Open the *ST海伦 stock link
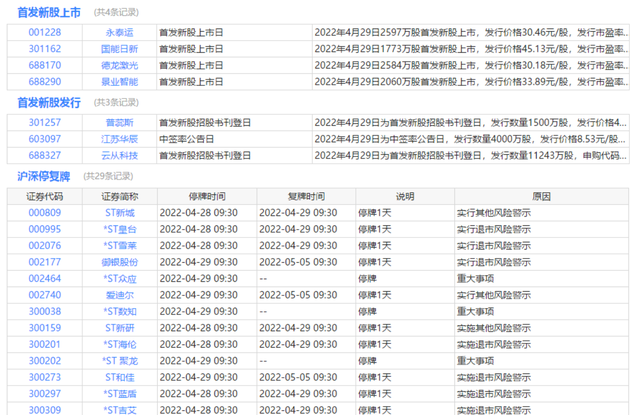The width and height of the screenshot is (640, 415). (x=120, y=344)
